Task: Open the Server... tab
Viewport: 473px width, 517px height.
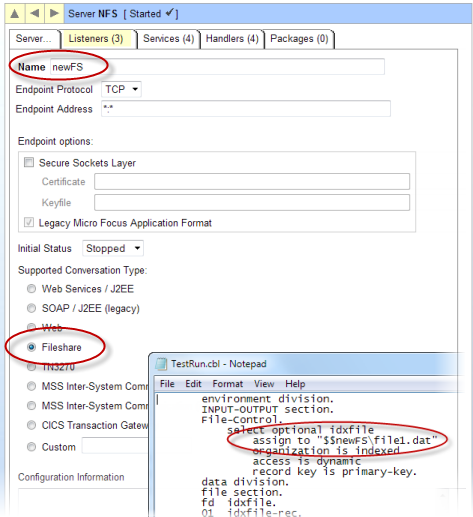Action: tap(34, 39)
